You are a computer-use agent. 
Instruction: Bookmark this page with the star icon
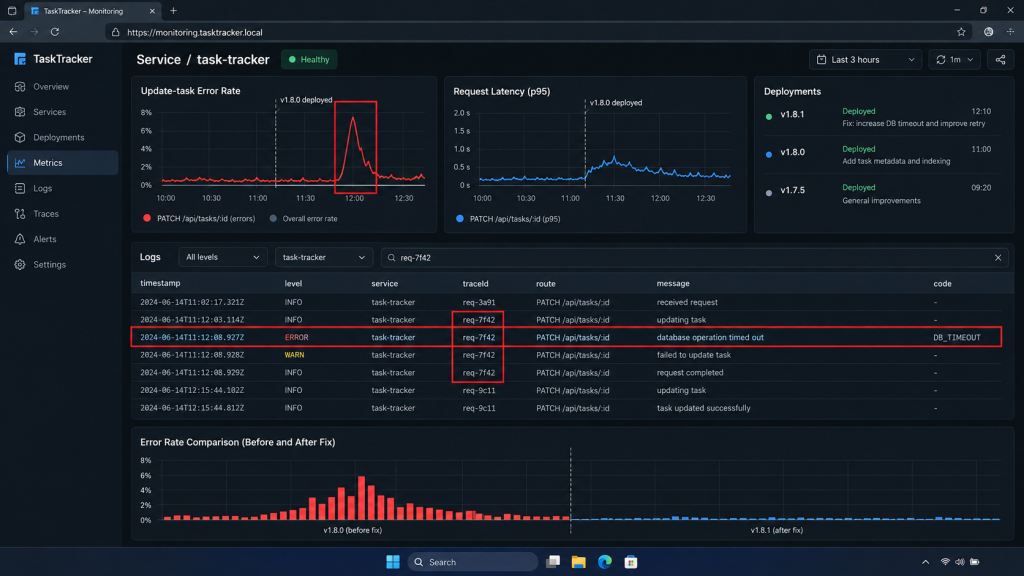(x=961, y=32)
